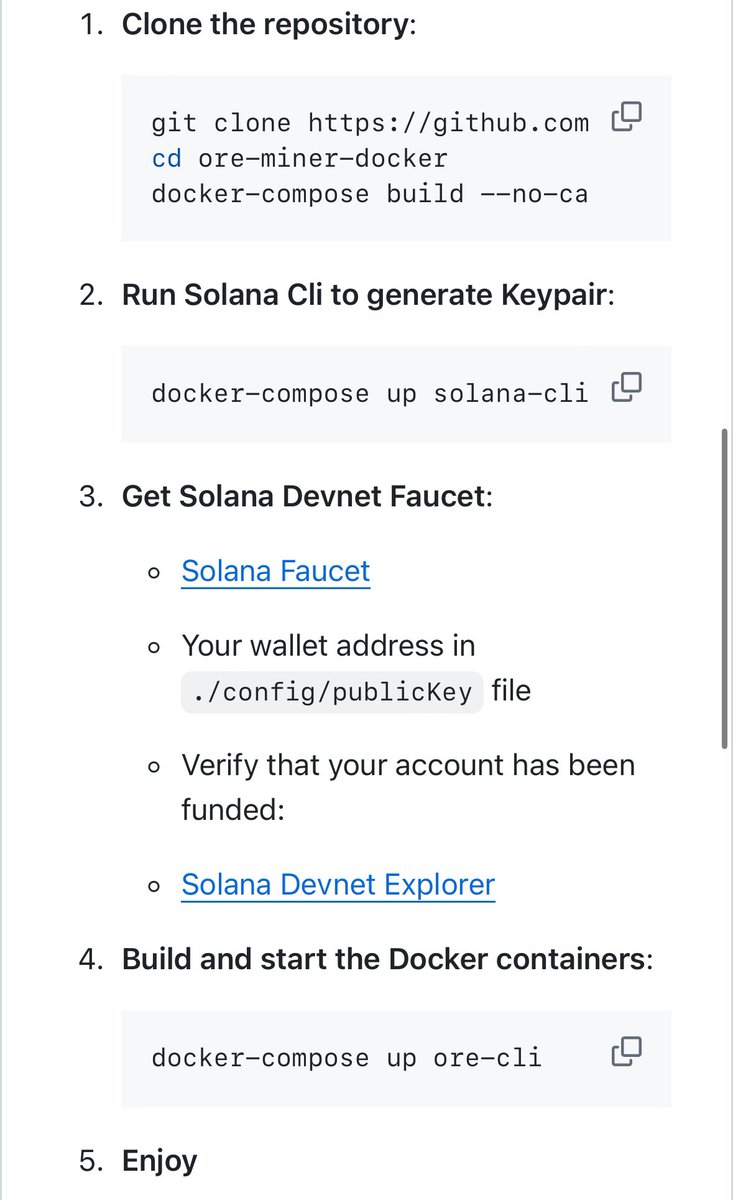Screen dimensions: 733x1200
Task: Open the Solana Faucet link
Action: point(275,571)
